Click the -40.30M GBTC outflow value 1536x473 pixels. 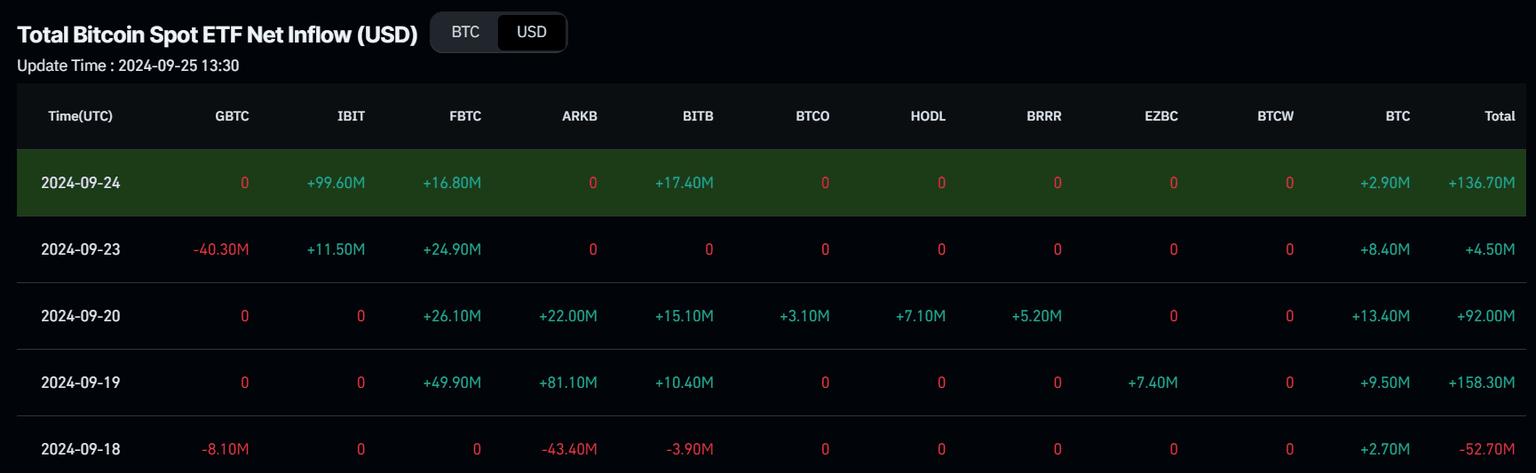[220, 249]
